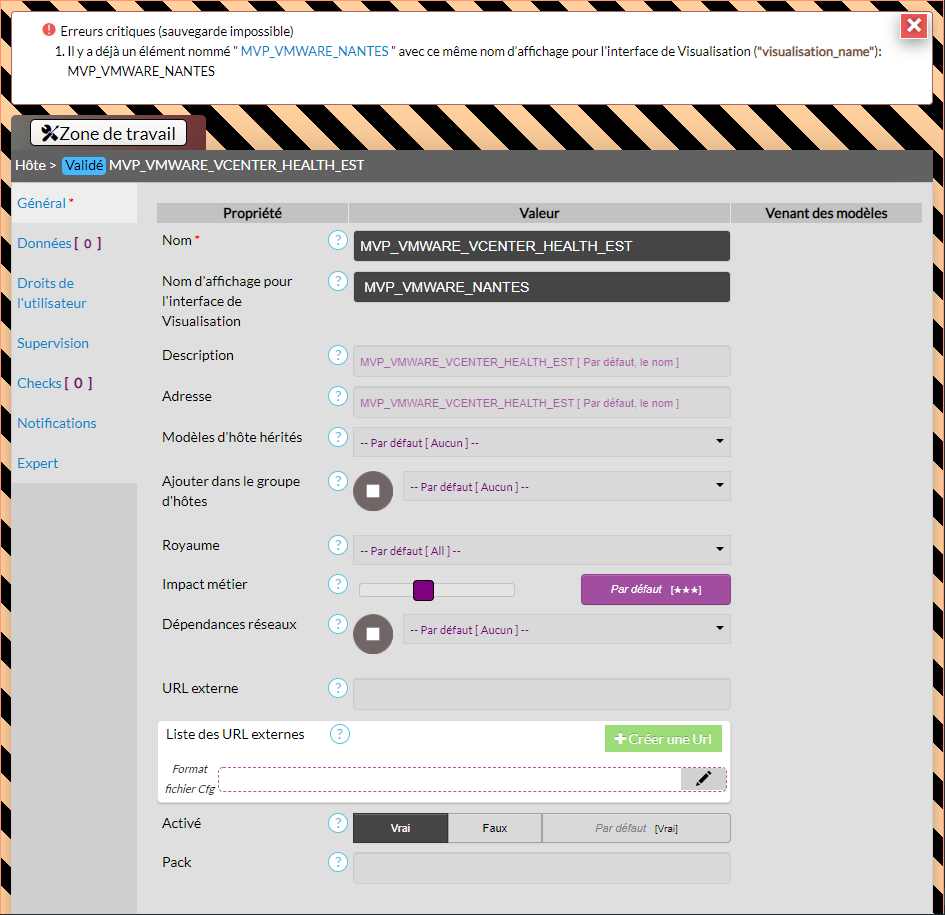945x915 pixels.
Task: Click the Impact métier slider handle
Action: click(423, 590)
